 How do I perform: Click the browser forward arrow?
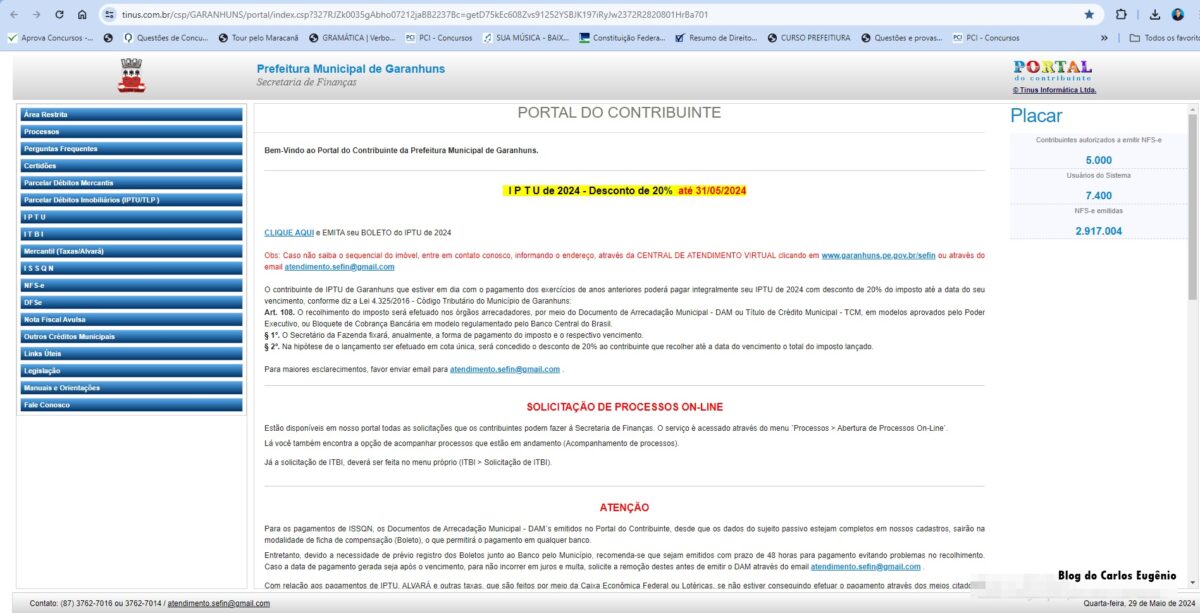[36, 15]
